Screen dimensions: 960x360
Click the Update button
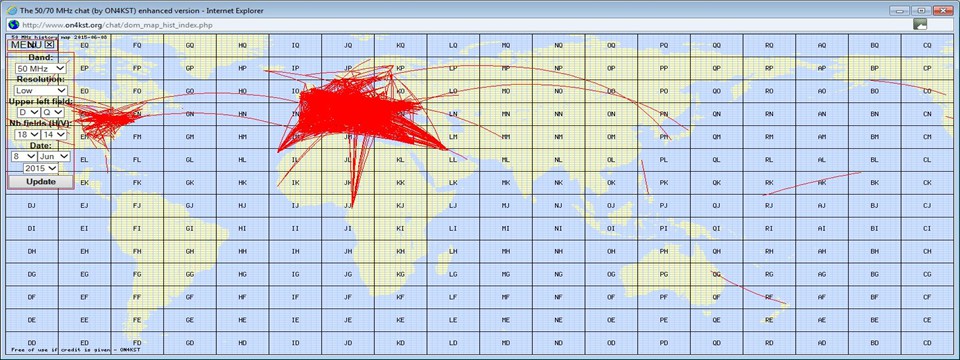(41, 182)
